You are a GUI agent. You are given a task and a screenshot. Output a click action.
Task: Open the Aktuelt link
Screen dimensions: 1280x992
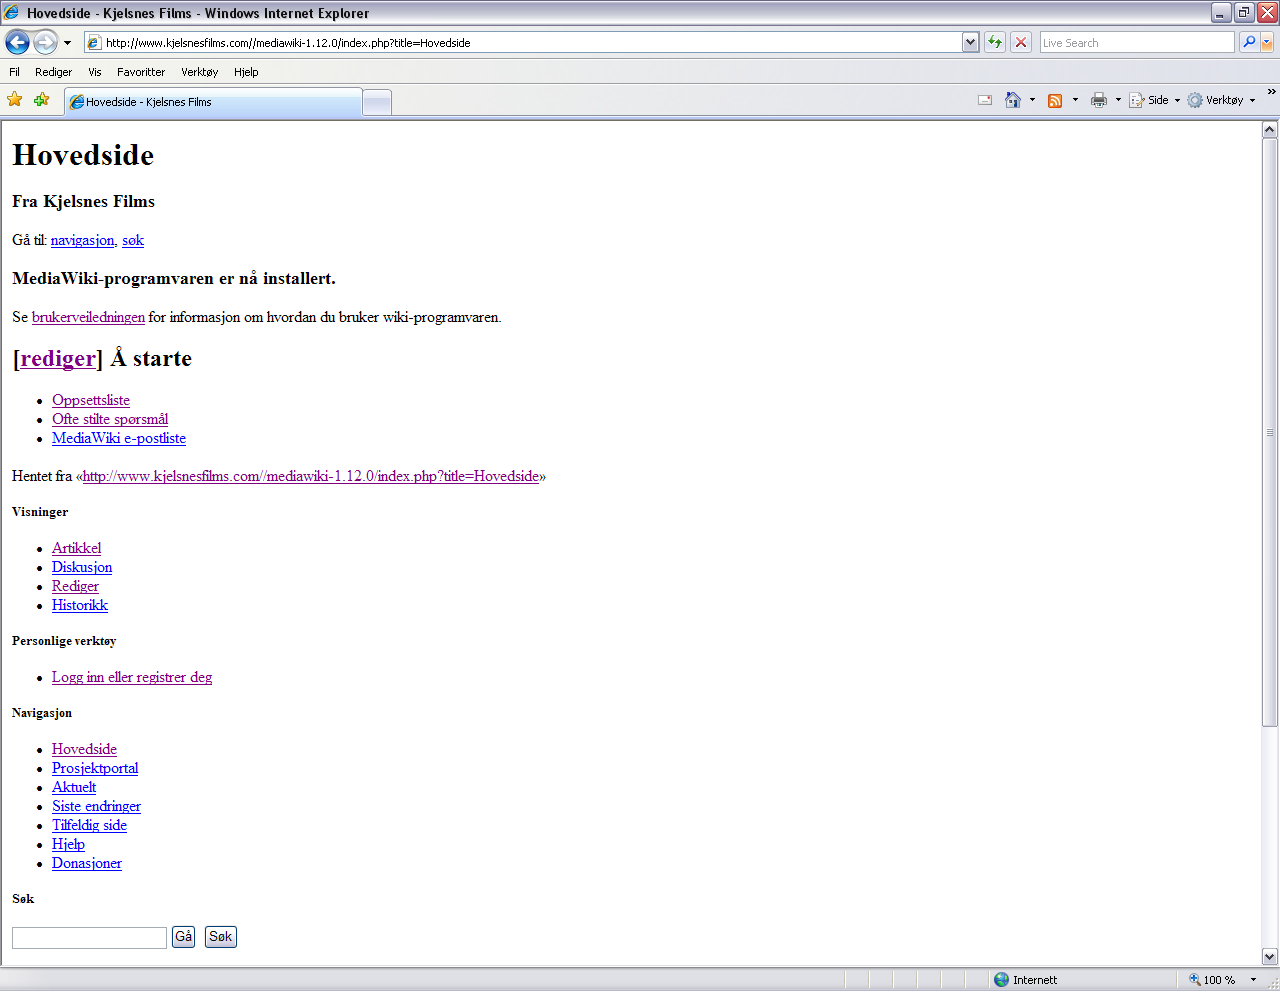click(x=74, y=787)
